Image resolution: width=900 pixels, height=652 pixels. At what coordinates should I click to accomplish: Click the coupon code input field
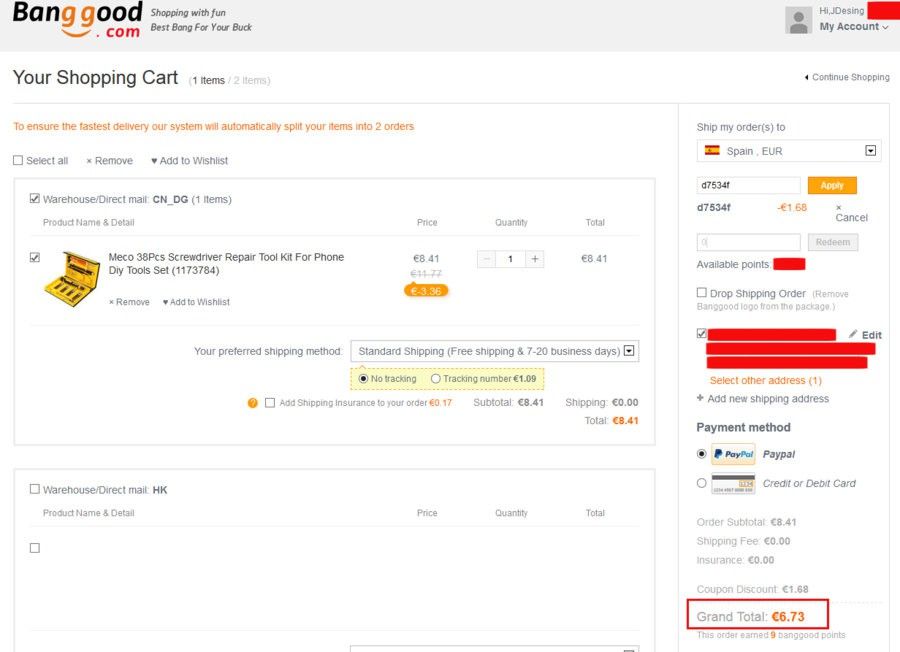coord(748,185)
